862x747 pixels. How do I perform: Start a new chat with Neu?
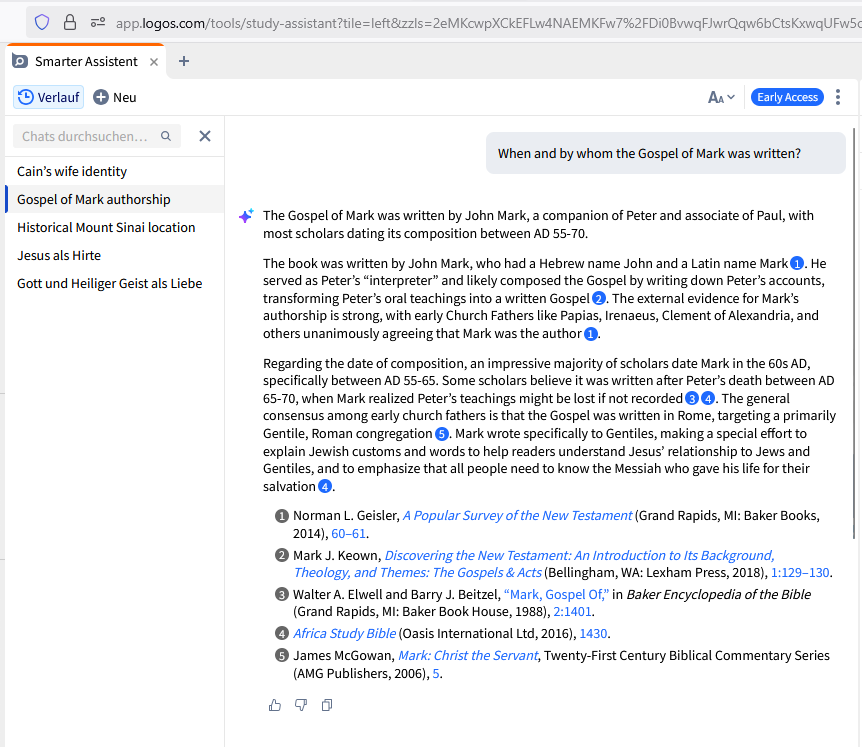click(115, 97)
